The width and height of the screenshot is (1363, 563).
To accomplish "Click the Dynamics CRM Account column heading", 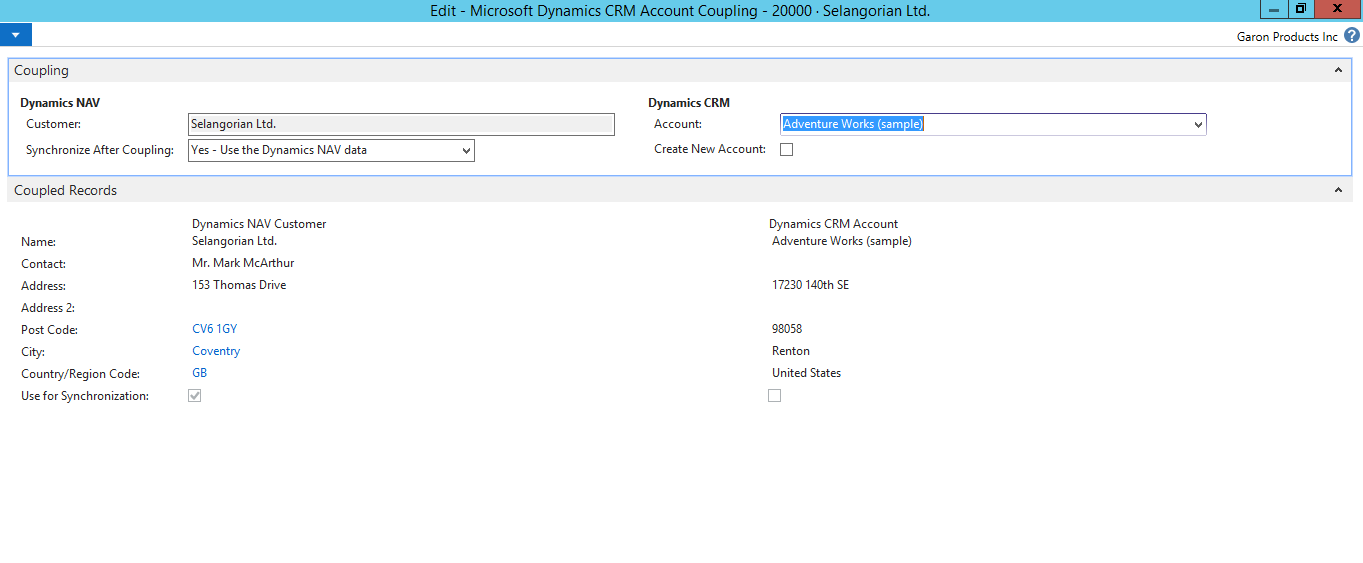I will (x=833, y=224).
